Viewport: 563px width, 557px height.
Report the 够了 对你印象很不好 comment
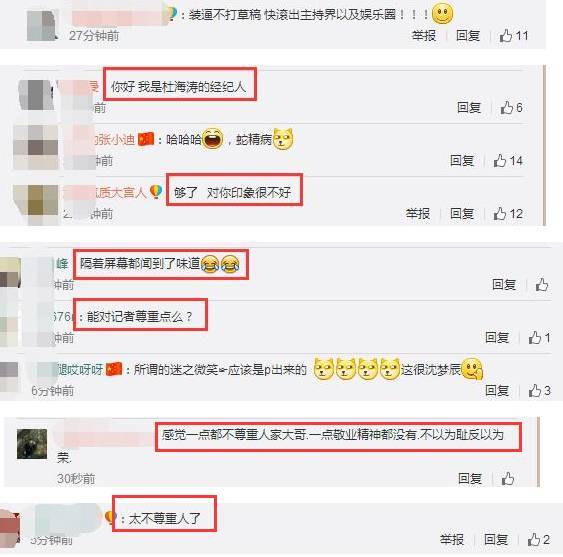pos(418,214)
